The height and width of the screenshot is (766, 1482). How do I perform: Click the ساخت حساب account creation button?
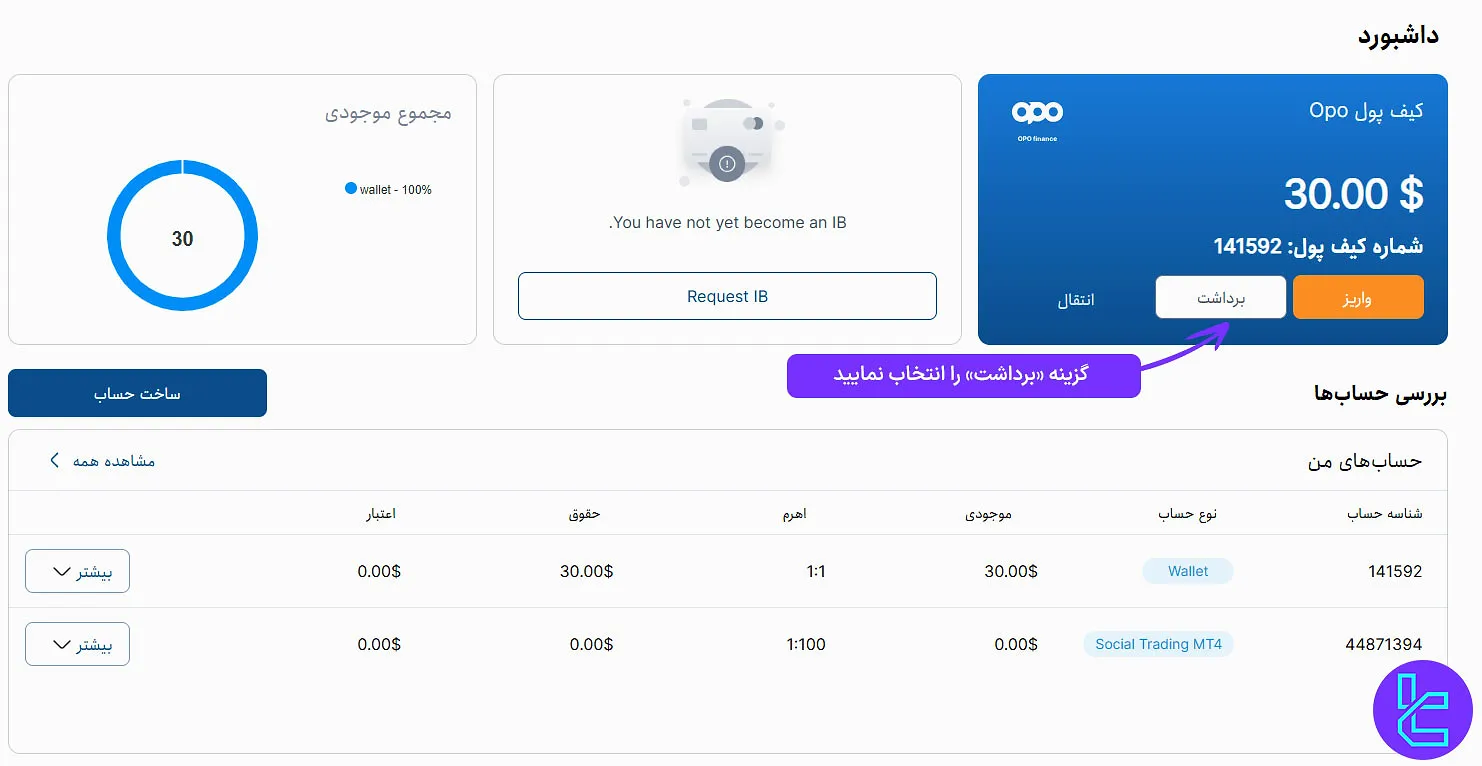[137, 392]
